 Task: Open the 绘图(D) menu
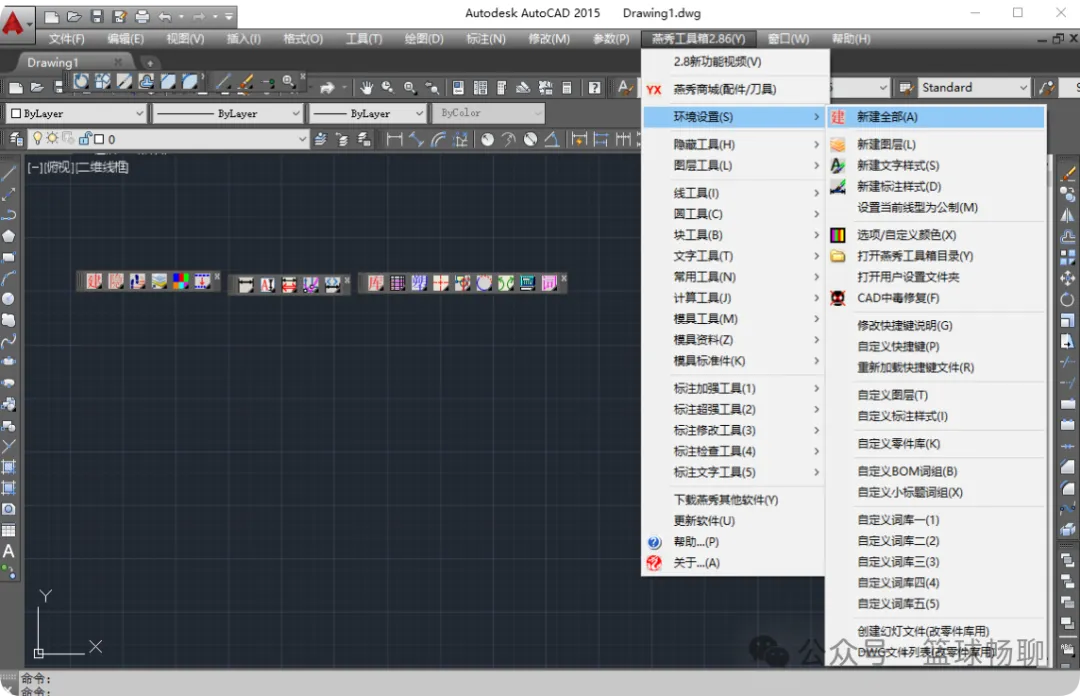(x=424, y=39)
